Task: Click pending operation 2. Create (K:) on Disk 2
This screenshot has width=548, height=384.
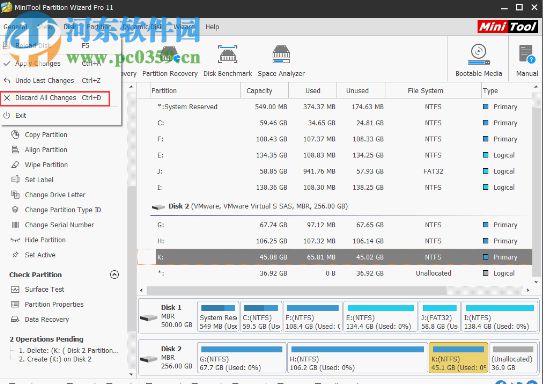Action: (x=55, y=359)
